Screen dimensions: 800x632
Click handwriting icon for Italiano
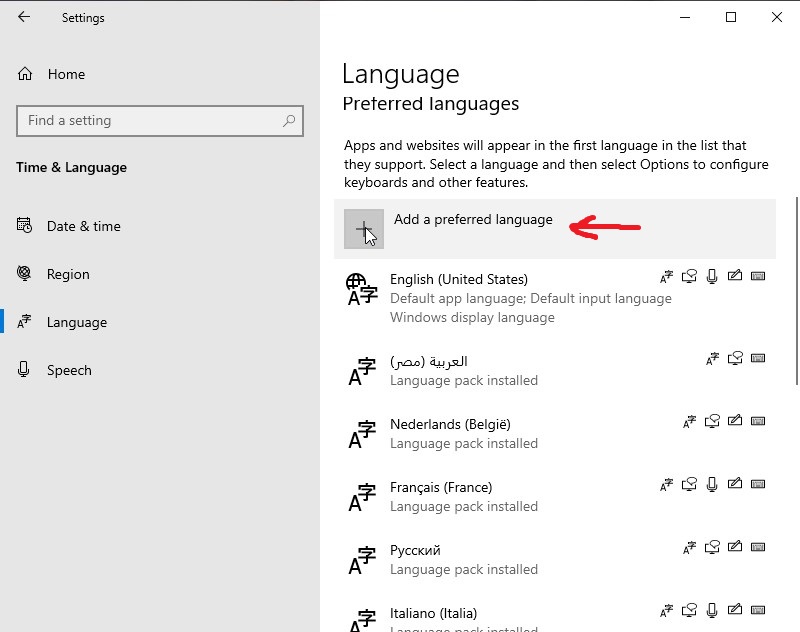735,610
